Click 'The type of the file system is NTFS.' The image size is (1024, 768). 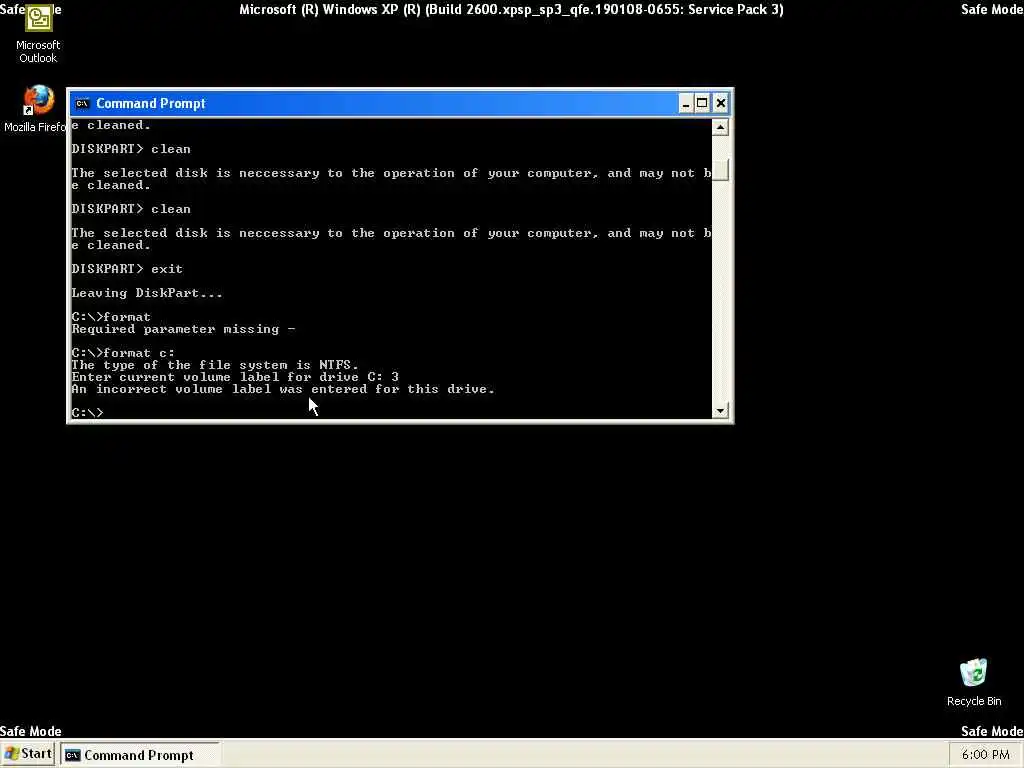coord(215,365)
